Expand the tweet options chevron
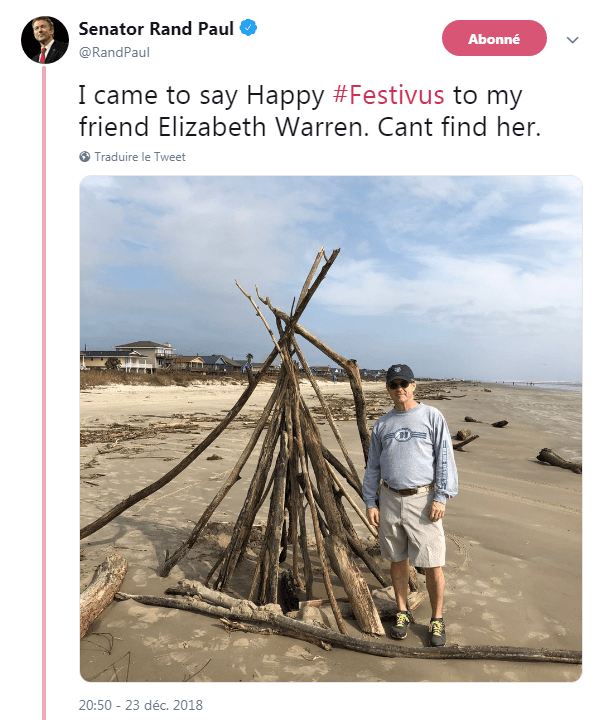 pos(572,40)
